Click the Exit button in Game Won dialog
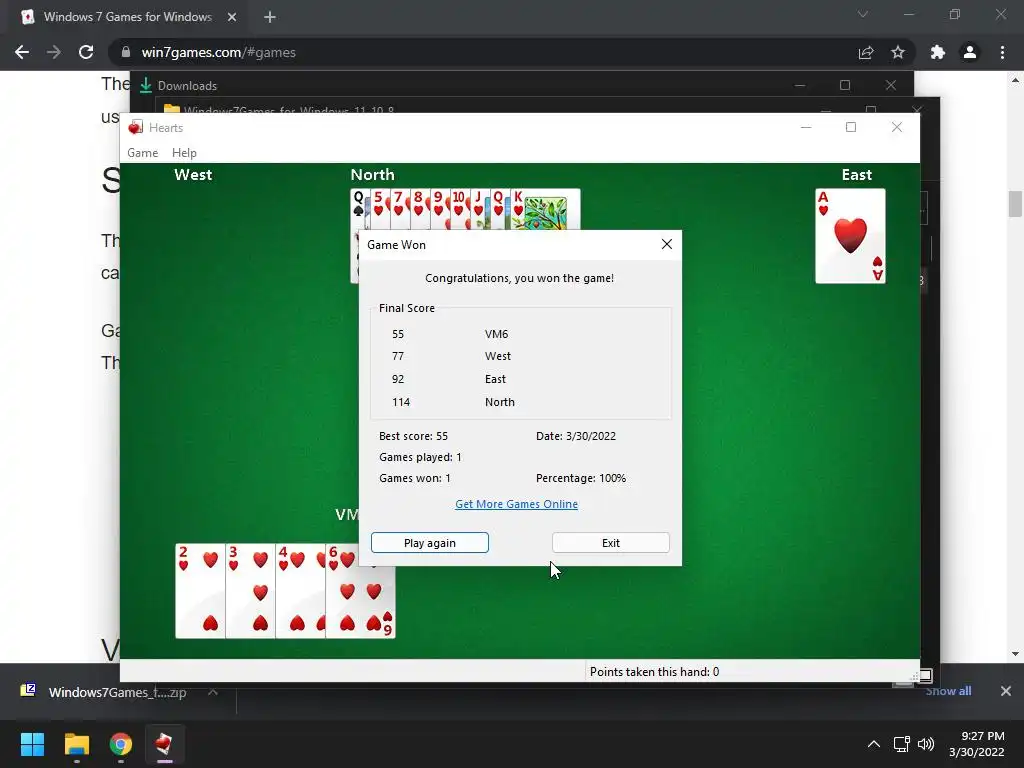1024x768 pixels. click(x=611, y=543)
